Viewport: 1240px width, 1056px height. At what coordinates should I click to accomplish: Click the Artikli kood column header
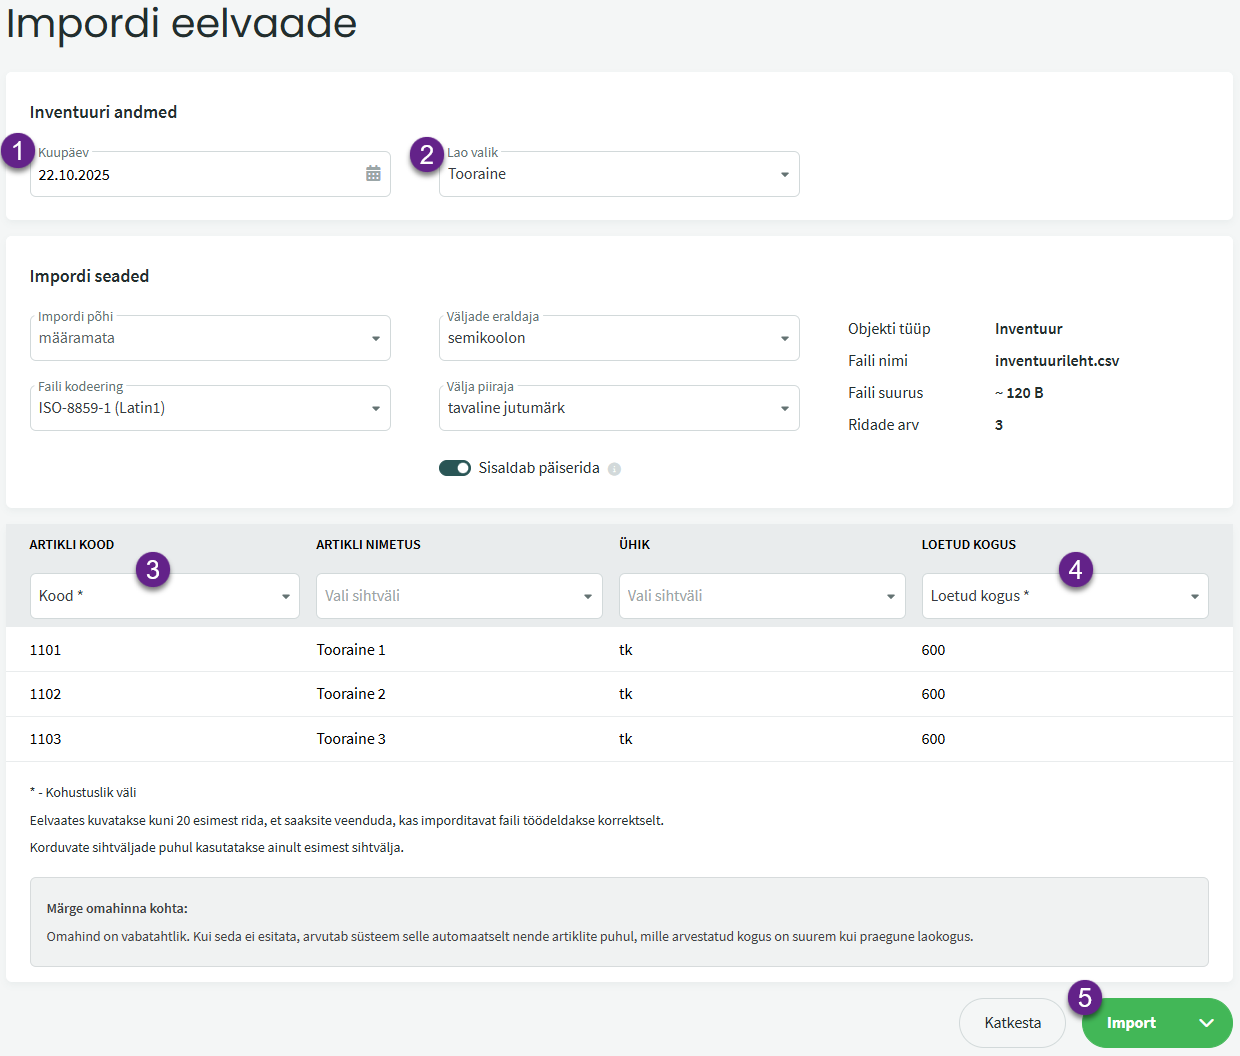(x=72, y=545)
